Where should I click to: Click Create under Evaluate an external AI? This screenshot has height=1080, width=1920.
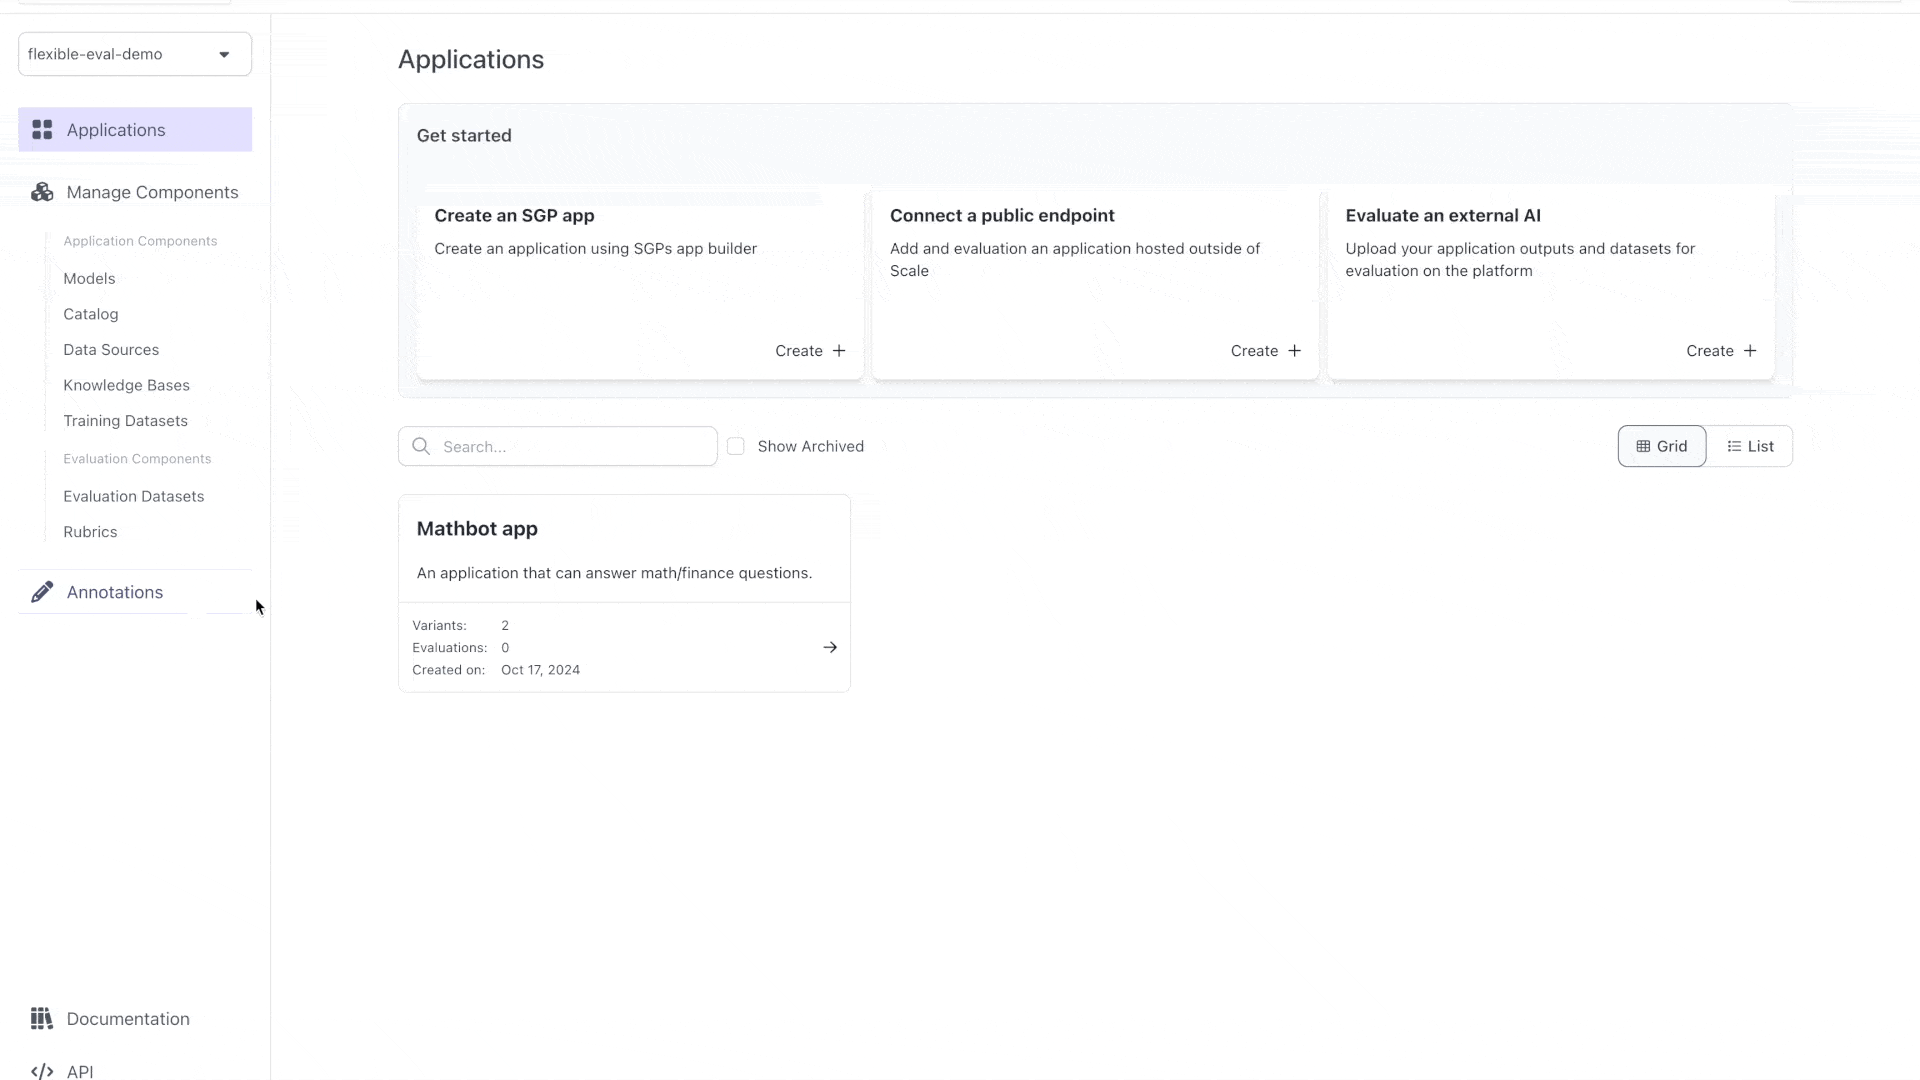pyautogui.click(x=1720, y=351)
